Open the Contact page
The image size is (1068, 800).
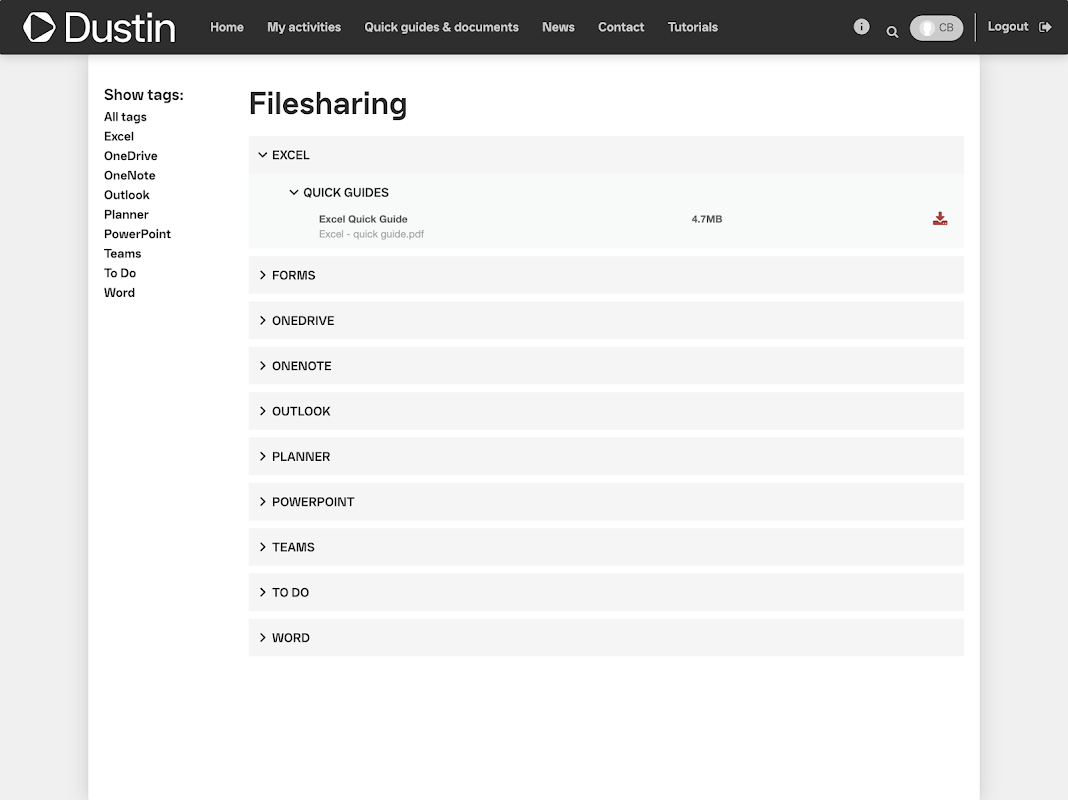point(621,27)
